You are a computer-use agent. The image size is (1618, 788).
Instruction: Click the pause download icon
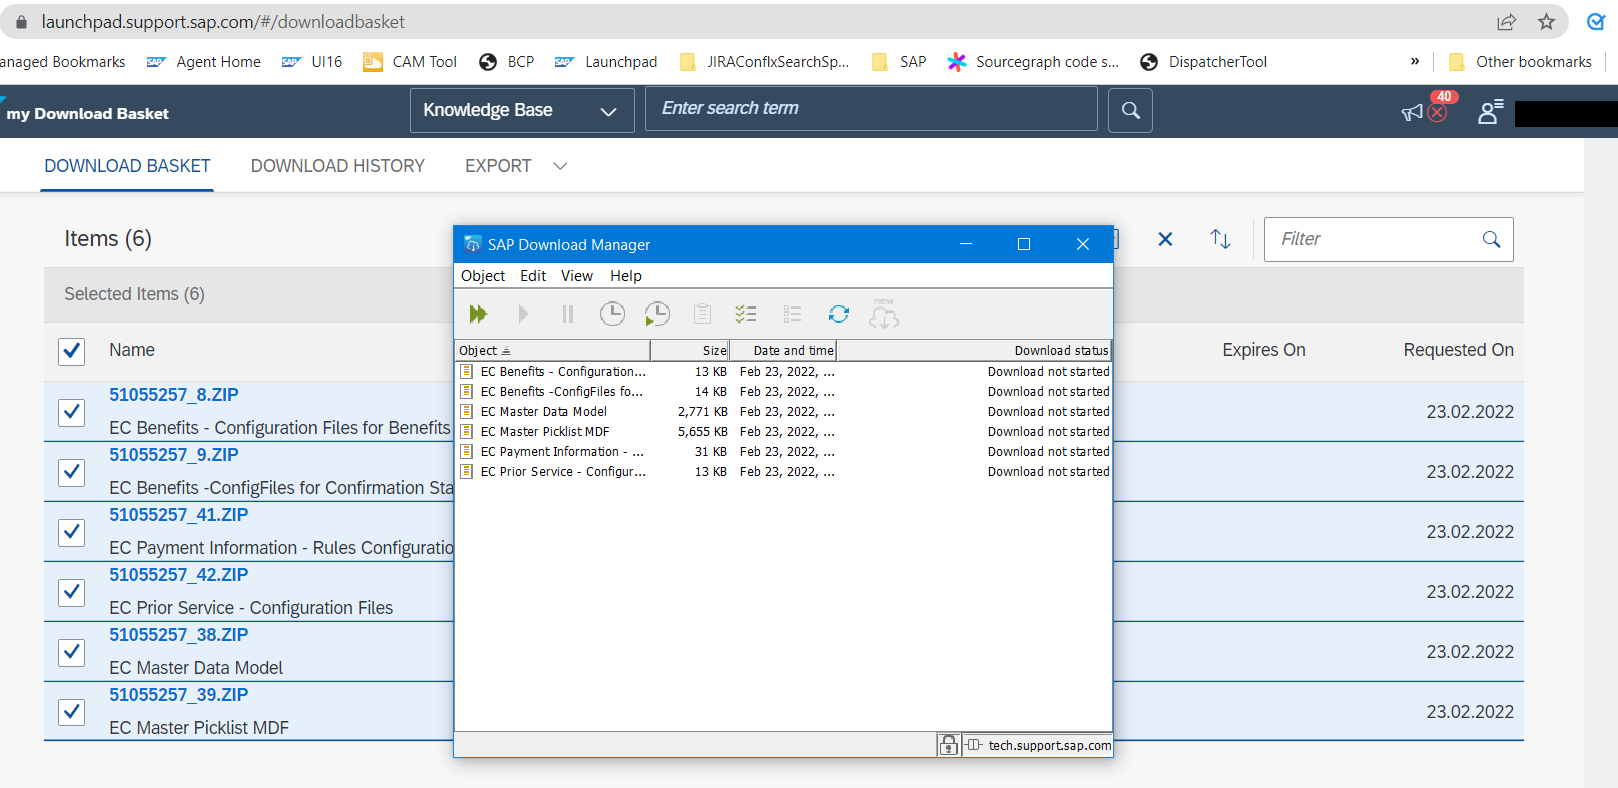[x=568, y=314]
